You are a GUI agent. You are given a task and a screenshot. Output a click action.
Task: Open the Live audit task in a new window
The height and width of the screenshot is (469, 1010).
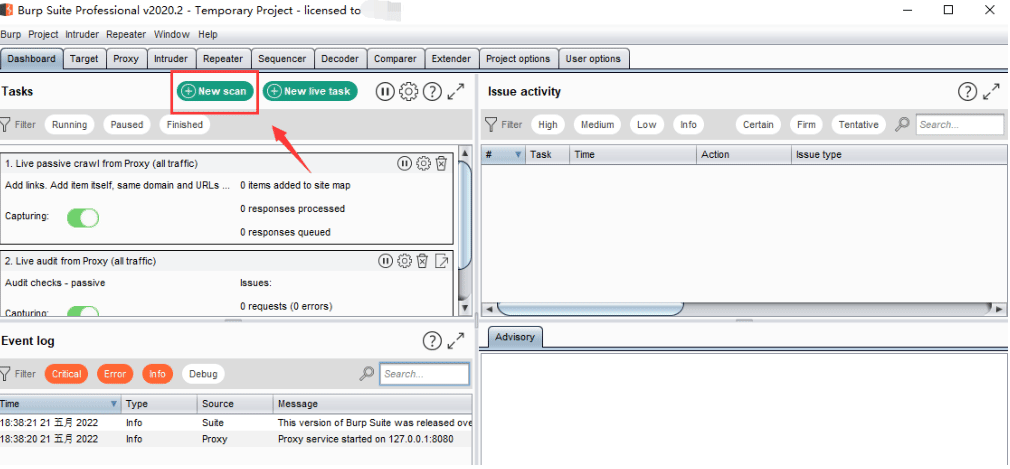442,261
